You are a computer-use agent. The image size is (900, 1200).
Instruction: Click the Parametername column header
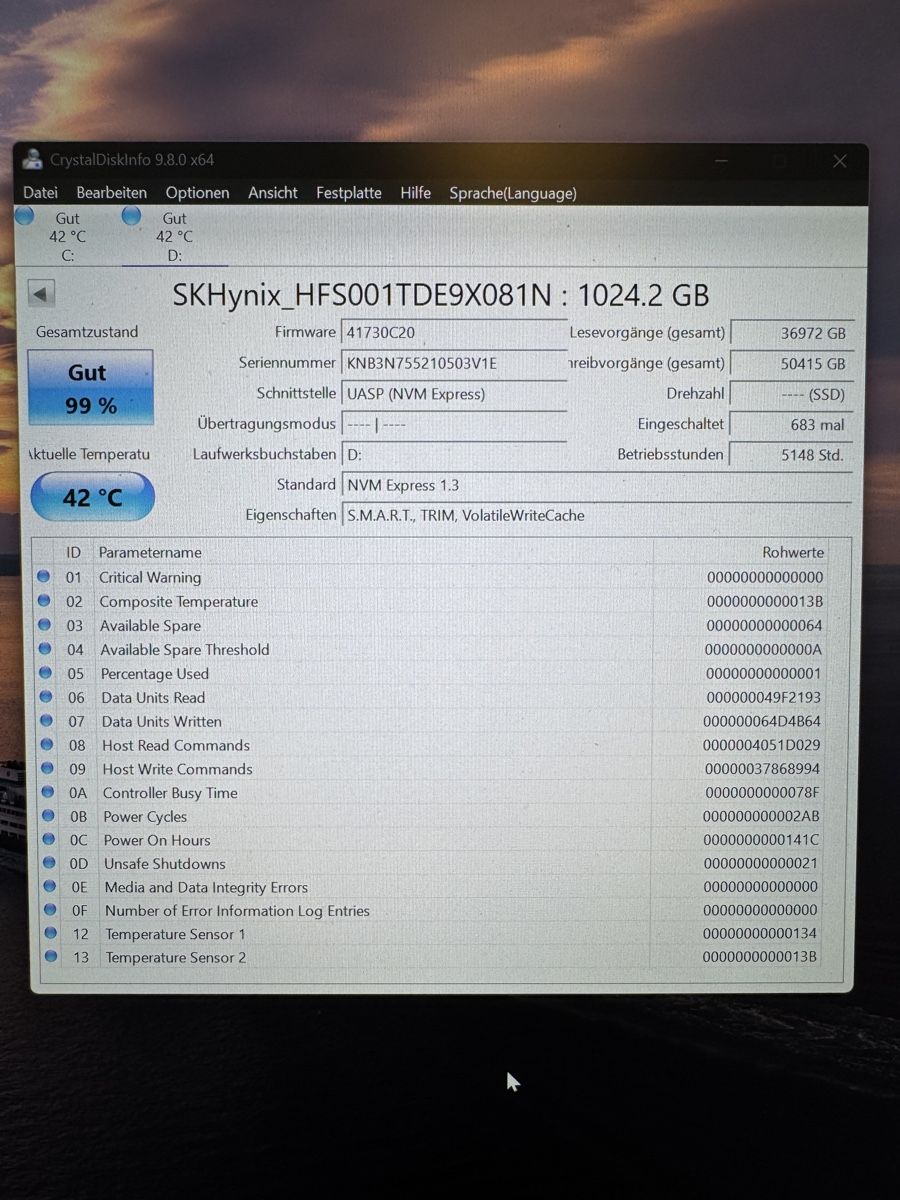coord(150,552)
